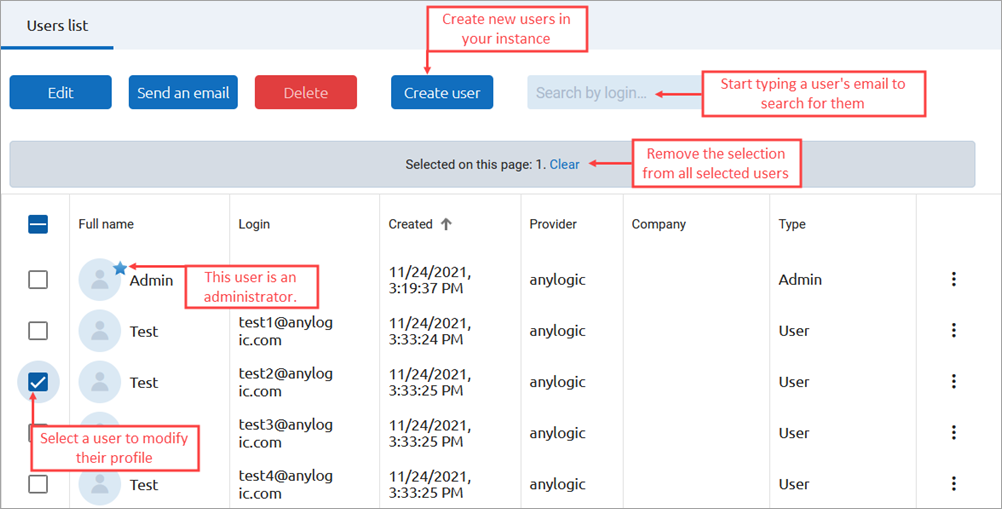Viewport: 1002px width, 509px height.
Task: Uncheck the test2@anylogic.com row checkbox
Action: coord(38,382)
